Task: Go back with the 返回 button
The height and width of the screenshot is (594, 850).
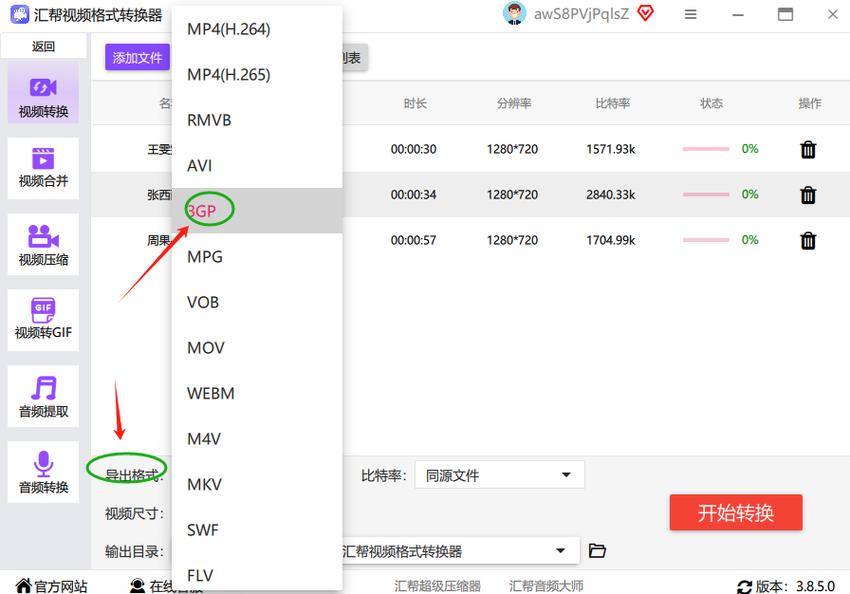Action: (43, 46)
